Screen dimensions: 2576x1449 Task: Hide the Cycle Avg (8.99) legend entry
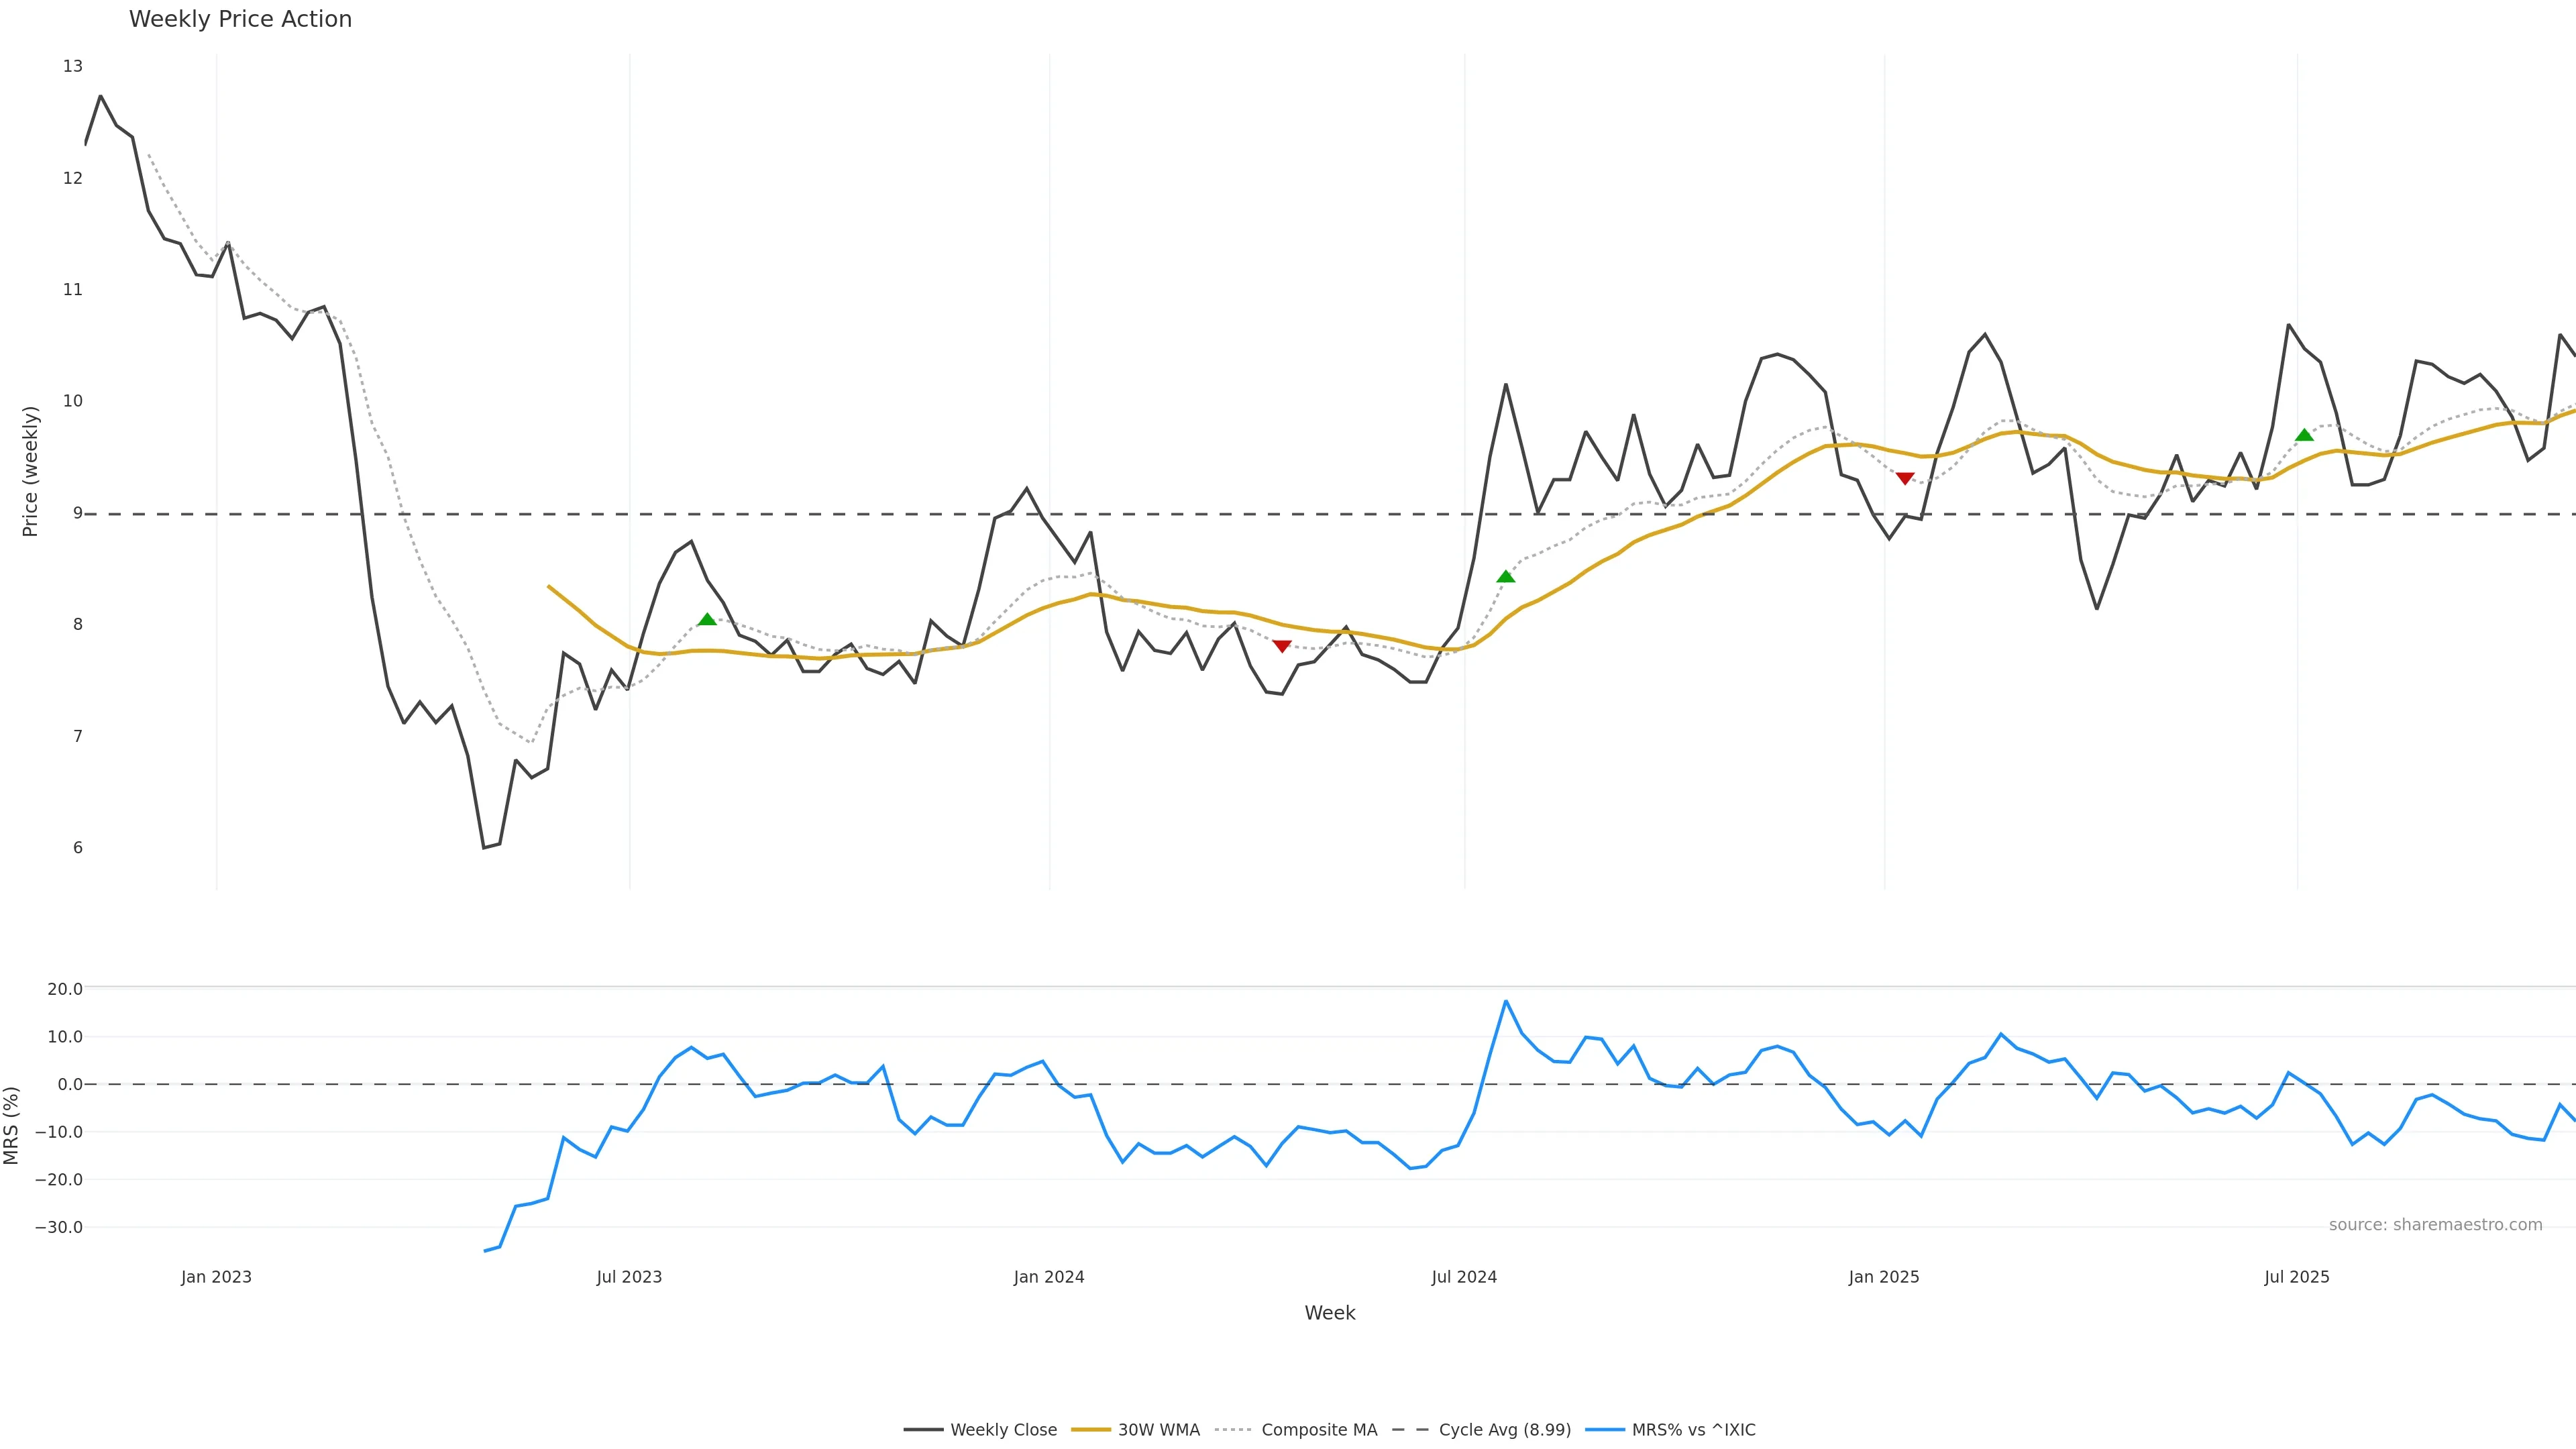pyautogui.click(x=1504, y=1430)
